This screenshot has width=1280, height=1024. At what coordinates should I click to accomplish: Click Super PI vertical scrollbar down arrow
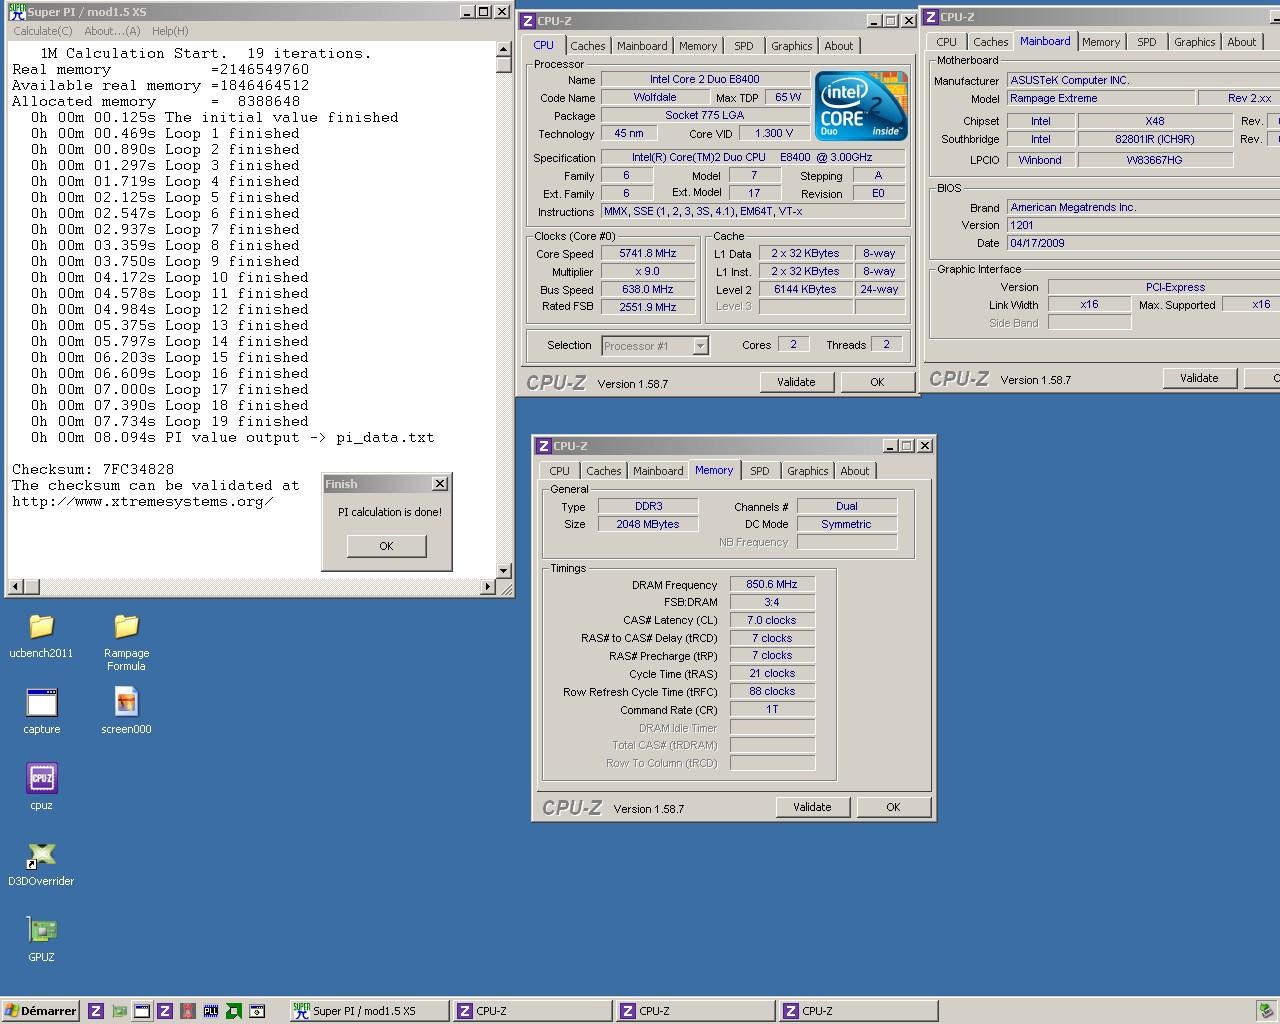504,570
